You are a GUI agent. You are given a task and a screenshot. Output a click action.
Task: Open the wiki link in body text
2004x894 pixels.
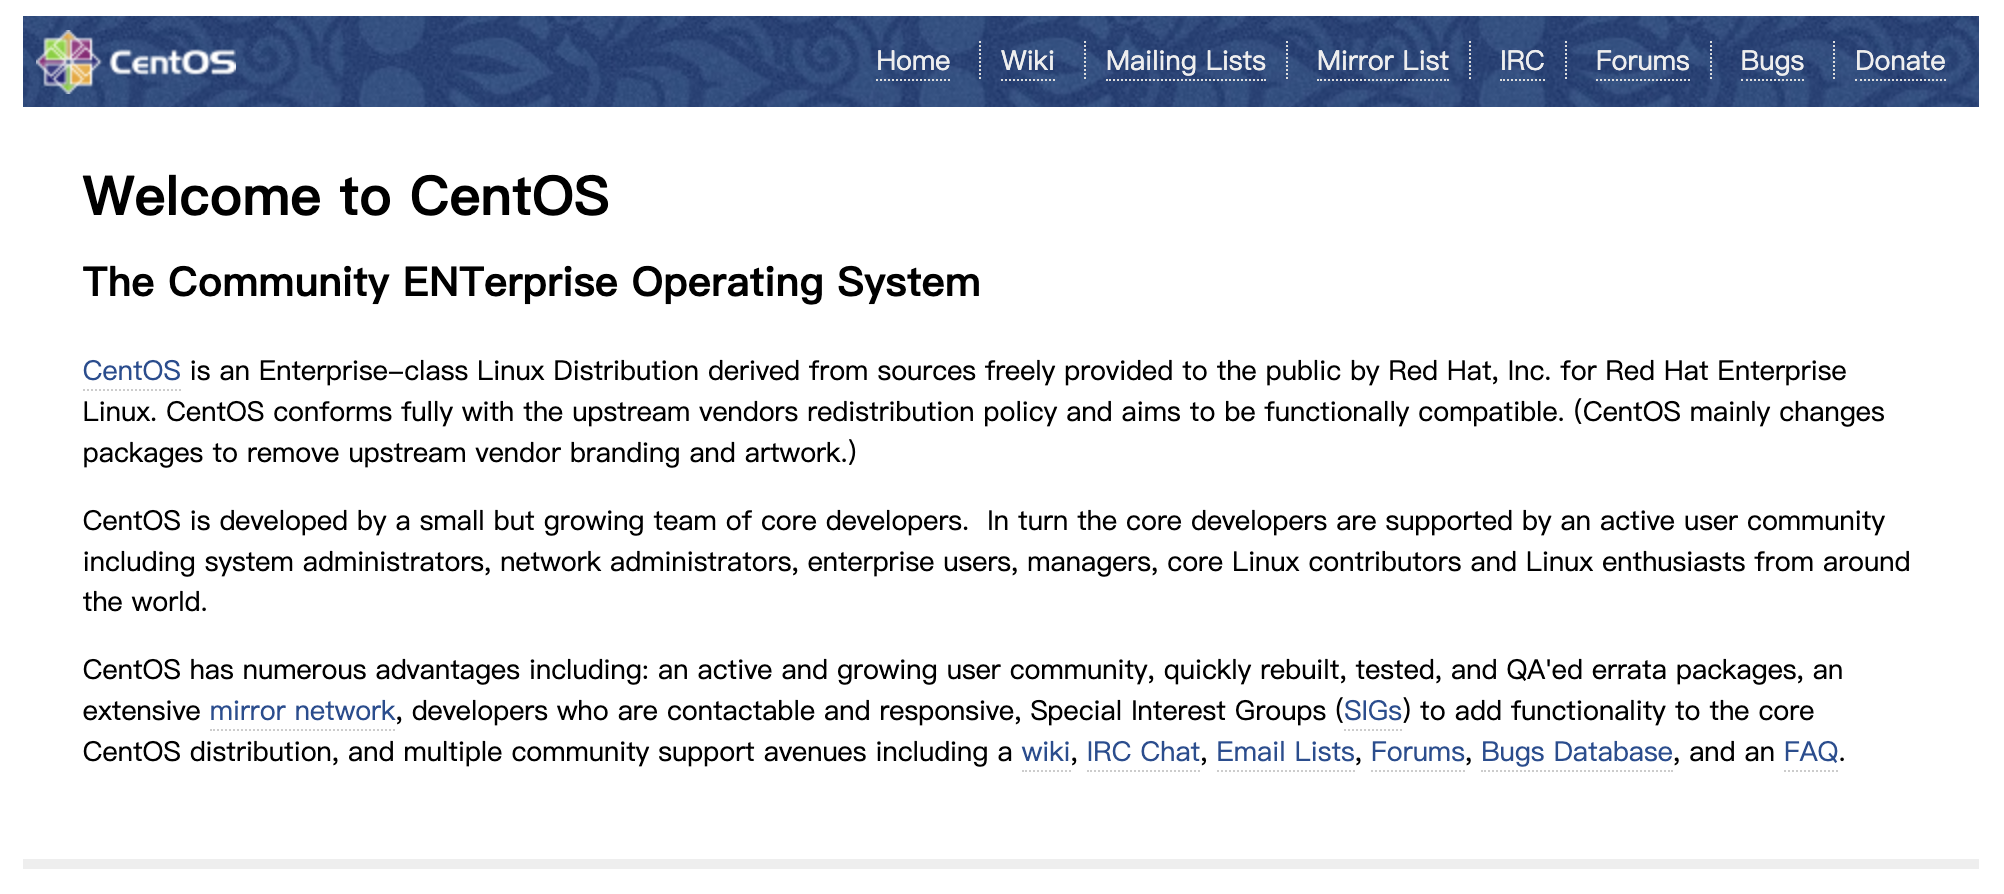1046,752
